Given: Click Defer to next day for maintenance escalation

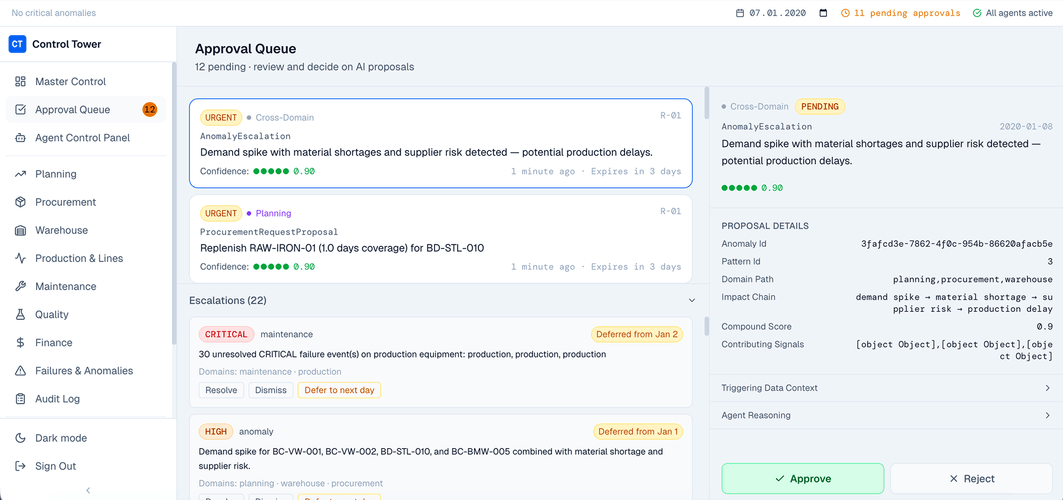Looking at the screenshot, I should coord(339,390).
